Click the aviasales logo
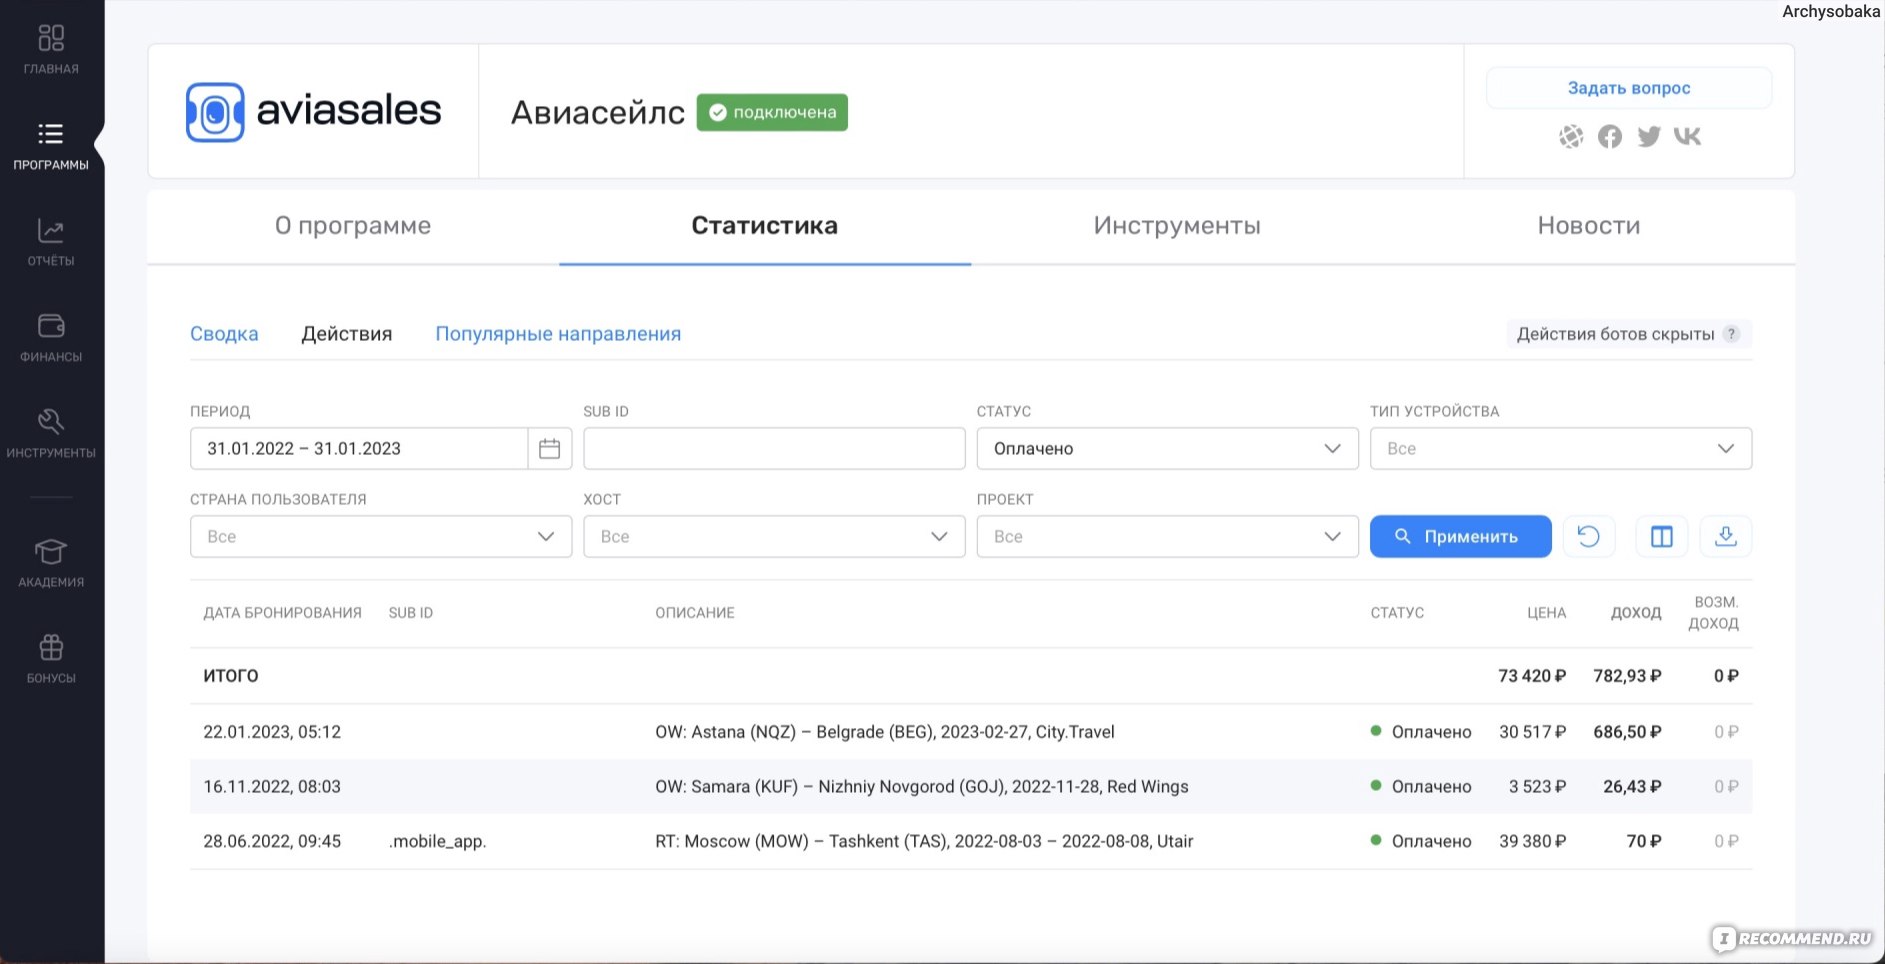This screenshot has width=1885, height=964. (x=313, y=111)
